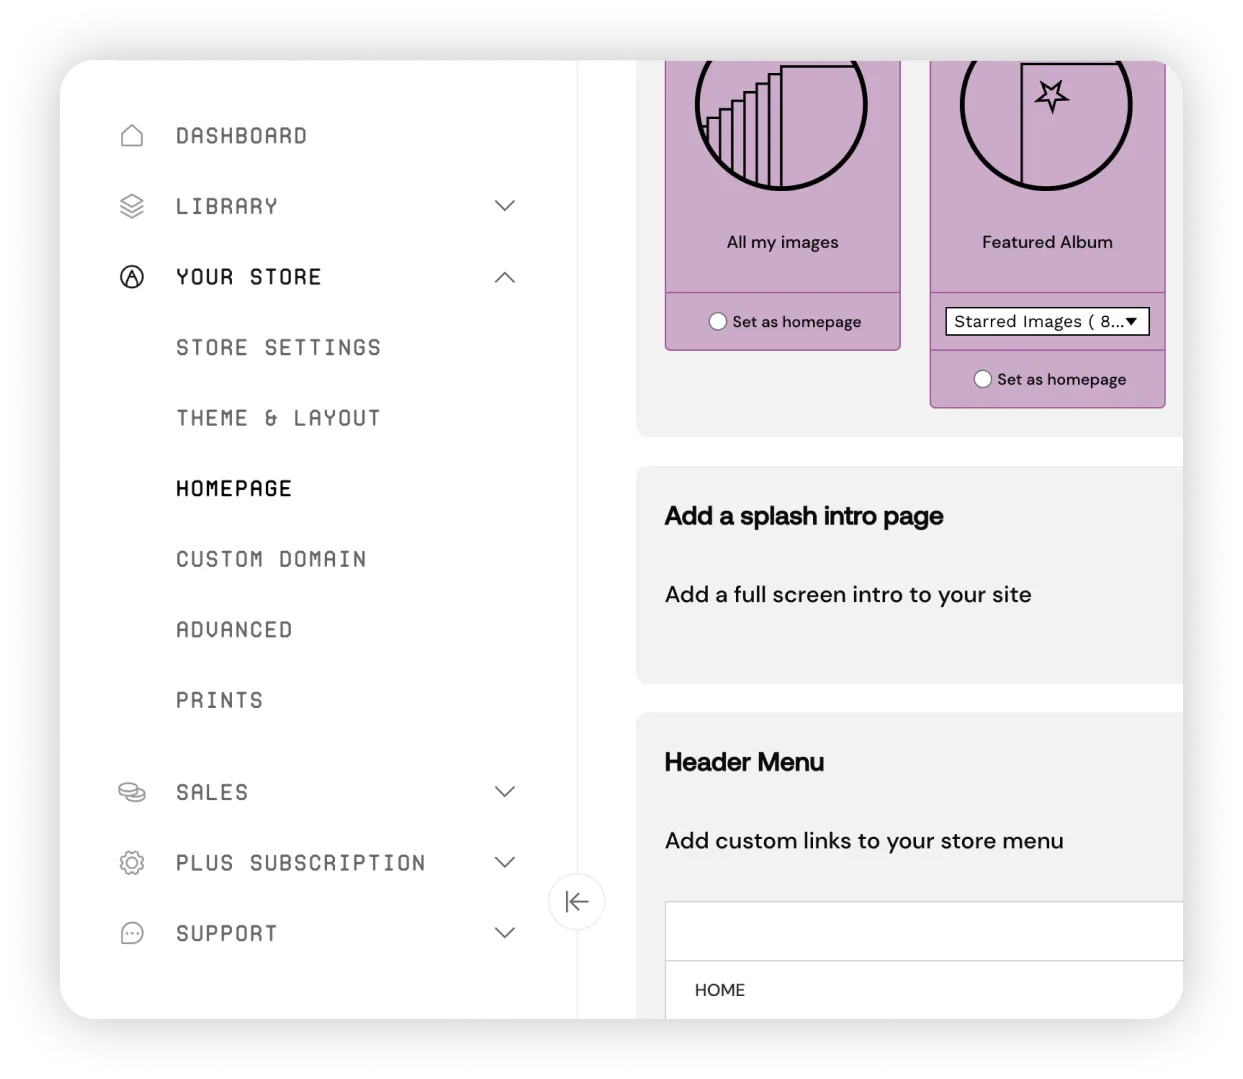The width and height of the screenshot is (1243, 1079).
Task: Select All my images as homepage
Action: click(x=718, y=321)
